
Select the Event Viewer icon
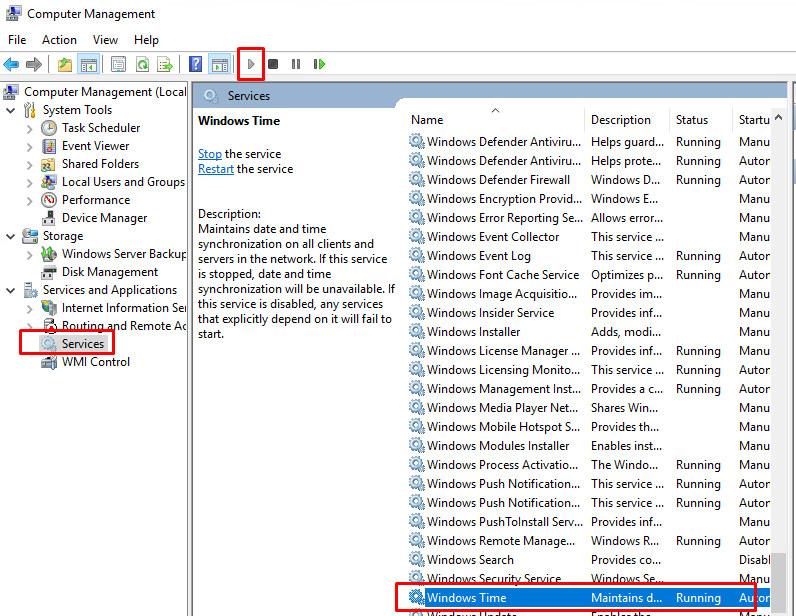(49, 146)
